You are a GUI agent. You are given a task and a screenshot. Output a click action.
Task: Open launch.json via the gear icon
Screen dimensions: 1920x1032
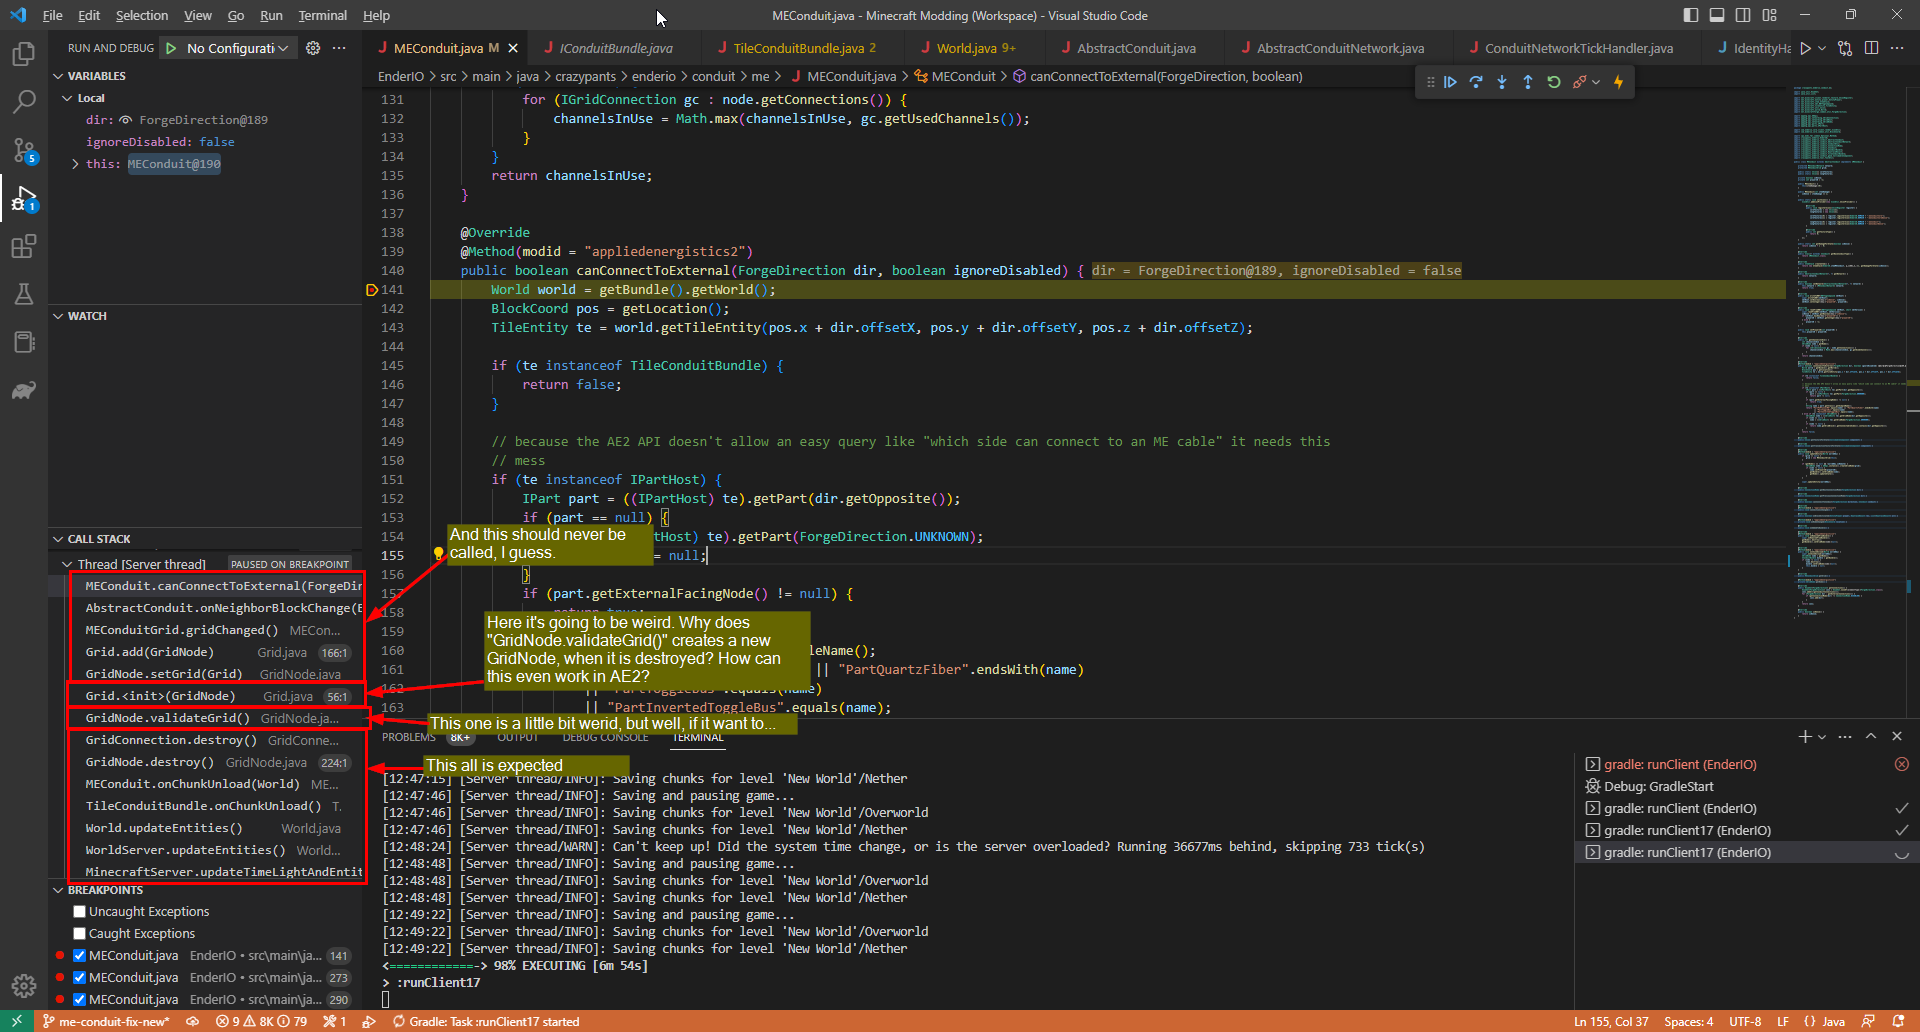coord(313,48)
